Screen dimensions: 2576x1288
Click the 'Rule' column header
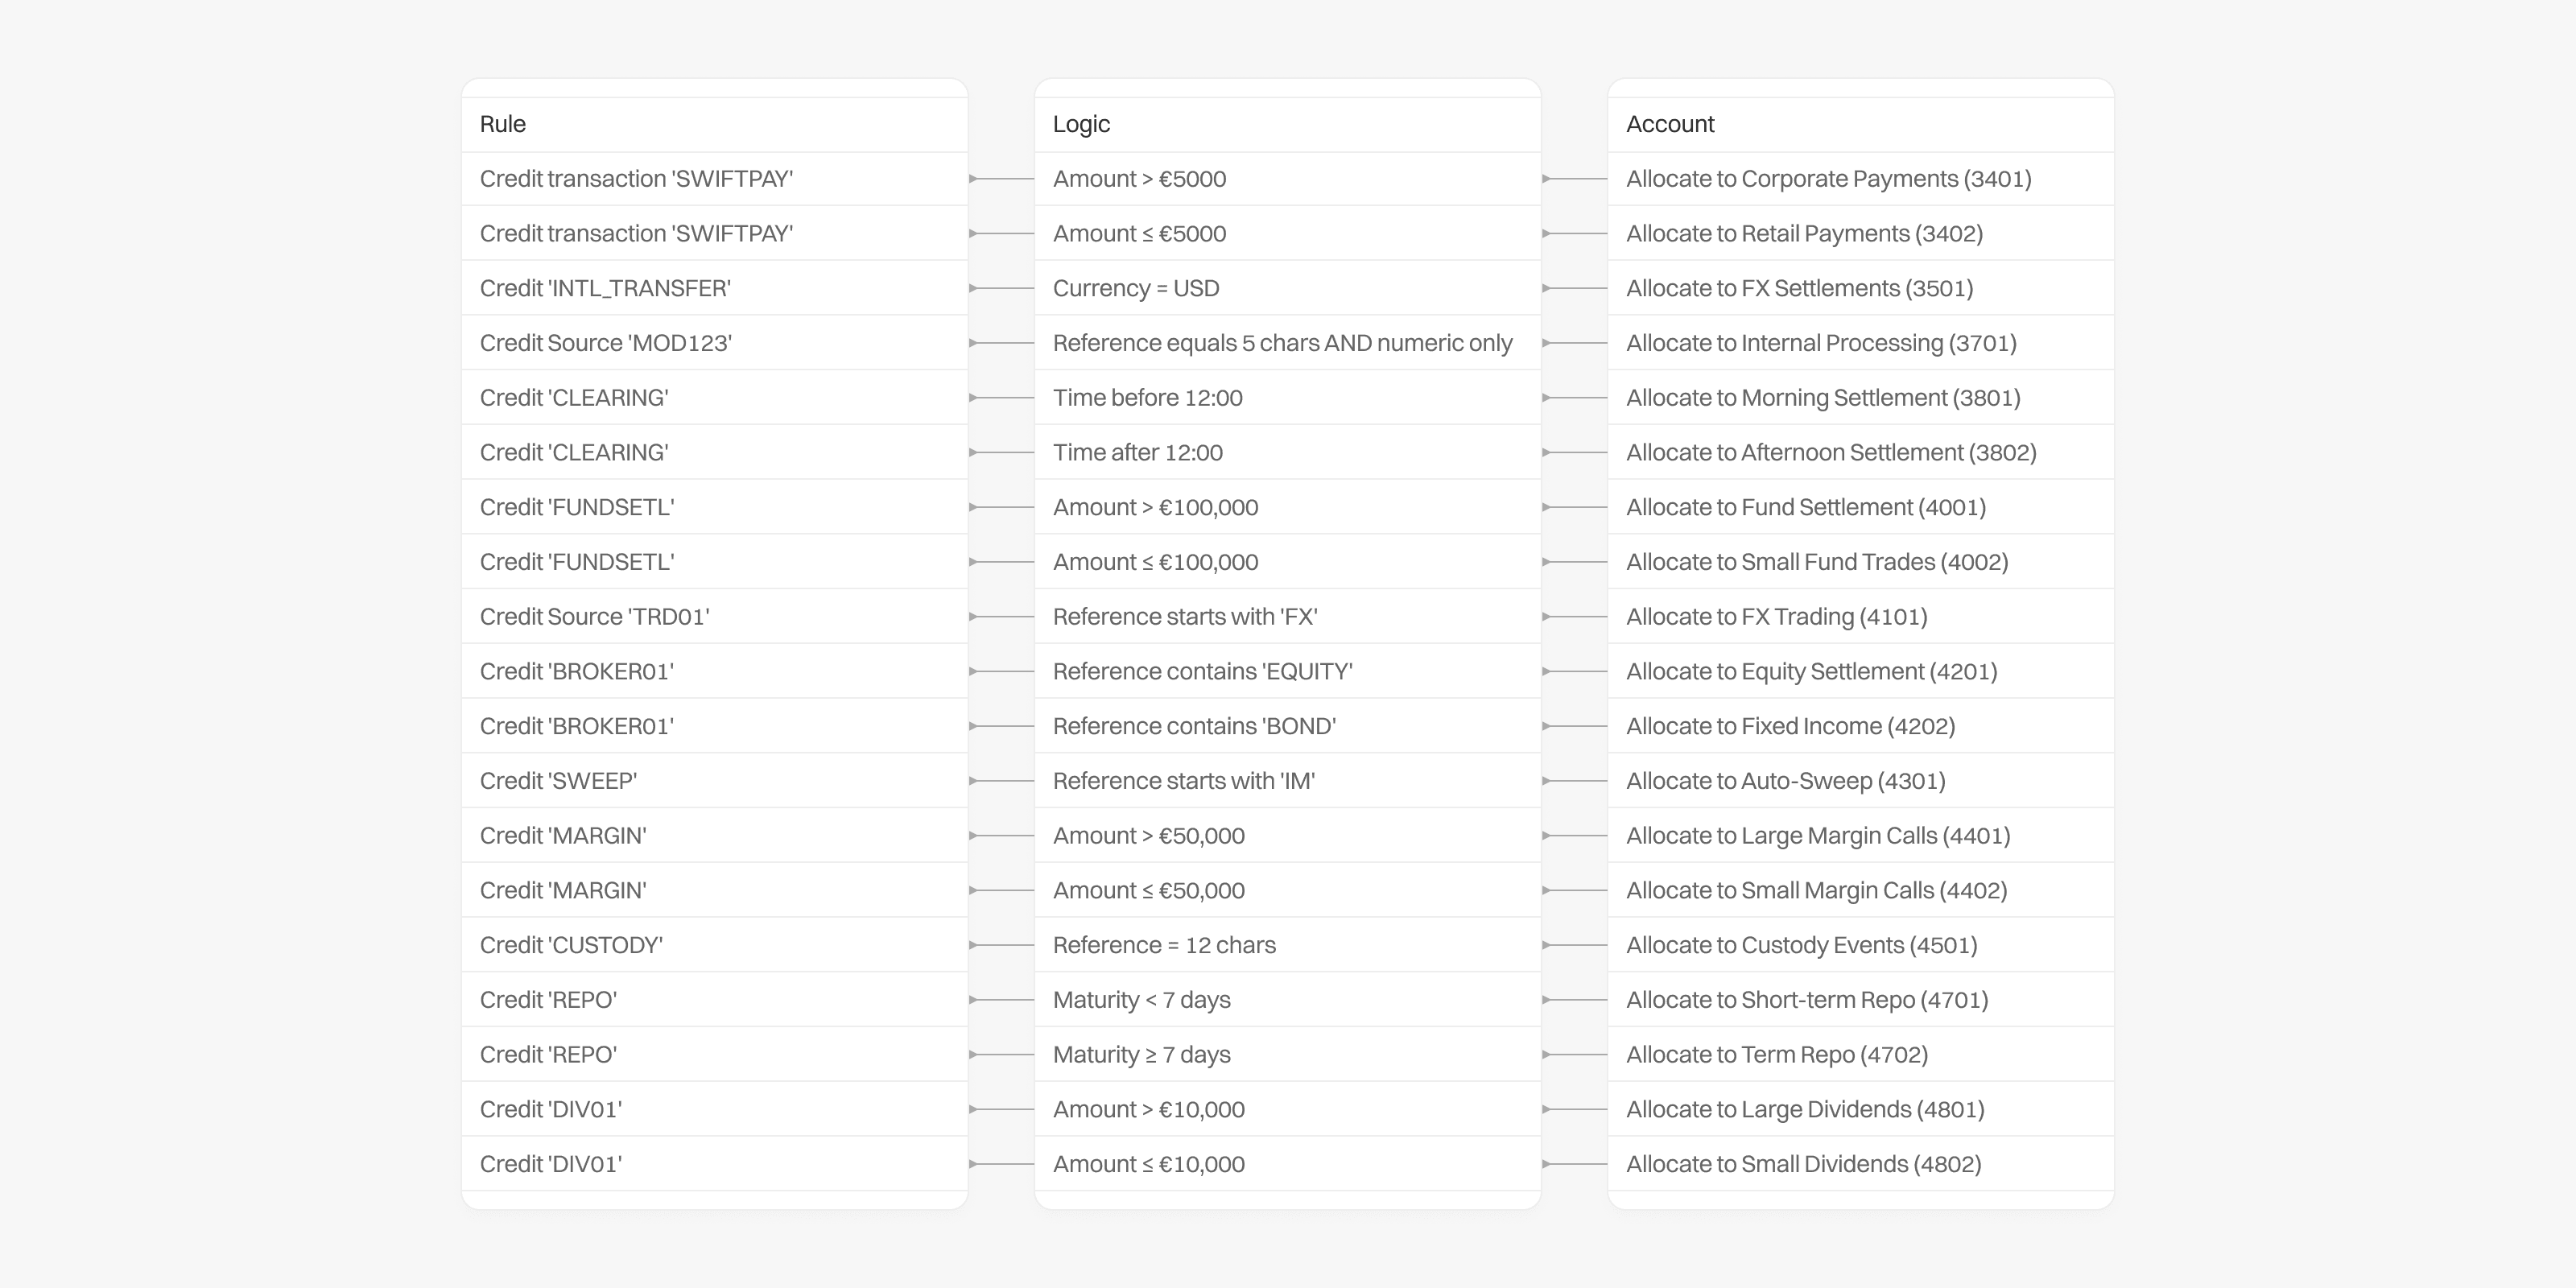[x=503, y=124]
